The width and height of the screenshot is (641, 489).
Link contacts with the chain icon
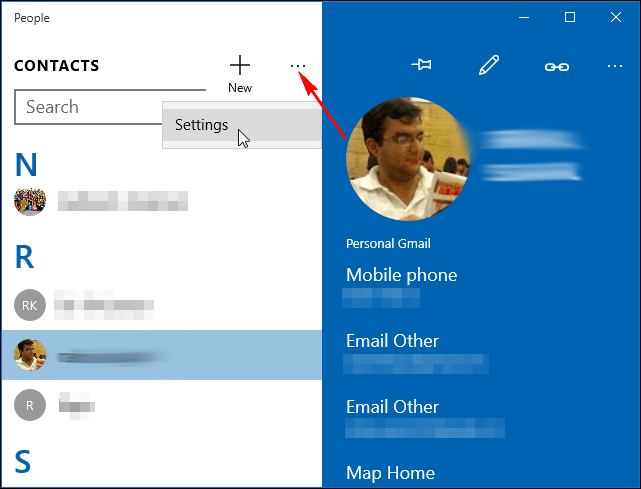coord(557,67)
